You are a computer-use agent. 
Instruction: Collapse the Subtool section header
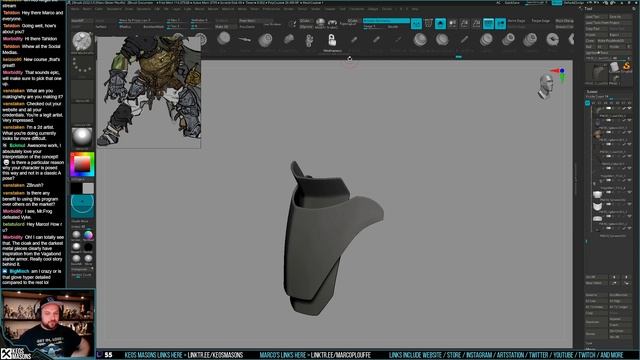tap(592, 91)
